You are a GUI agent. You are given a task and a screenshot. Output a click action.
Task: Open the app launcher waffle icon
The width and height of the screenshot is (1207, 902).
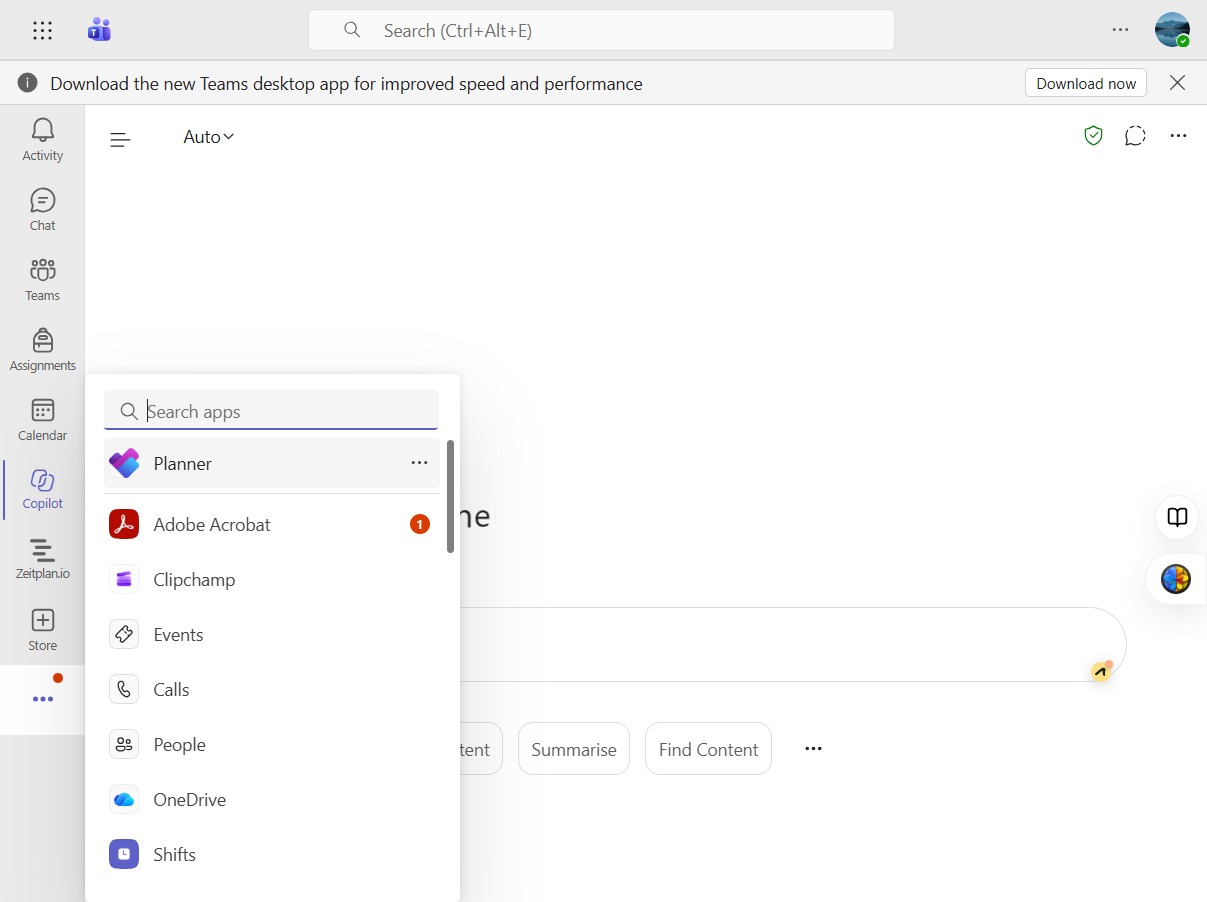(42, 30)
